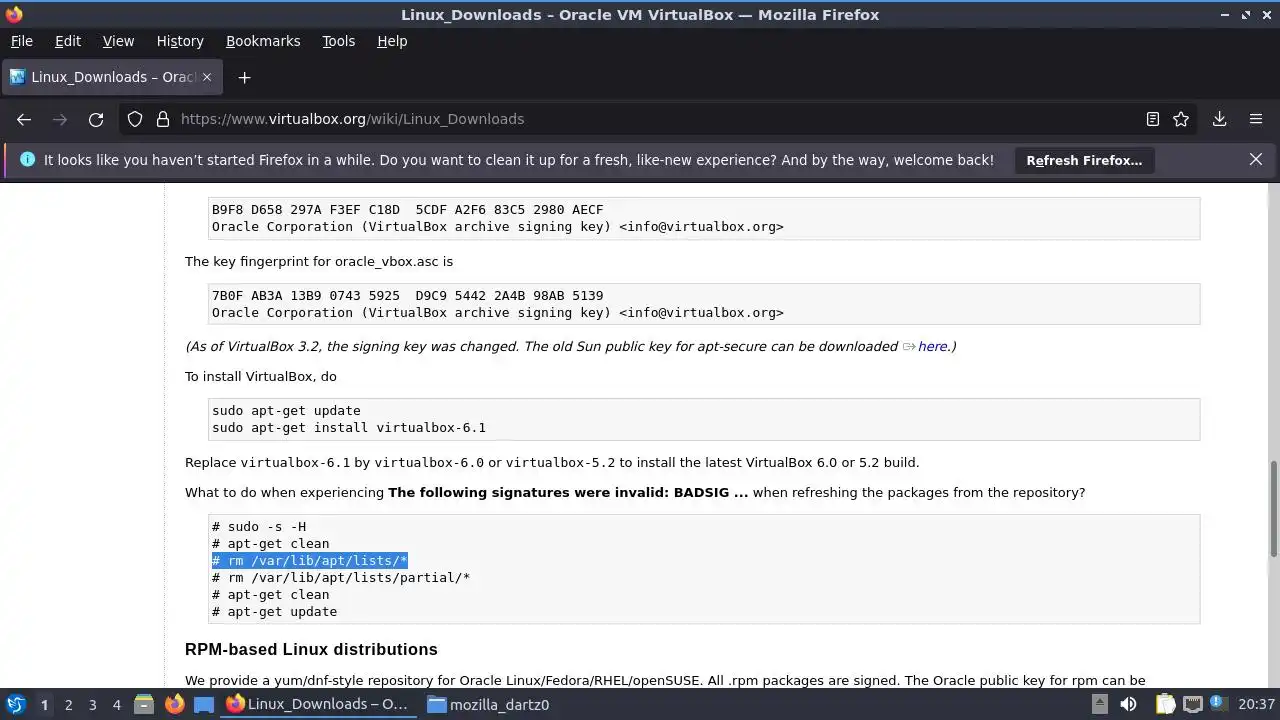The image size is (1280, 720).
Task: Bookmark this page with star icon
Action: pos(1181,119)
